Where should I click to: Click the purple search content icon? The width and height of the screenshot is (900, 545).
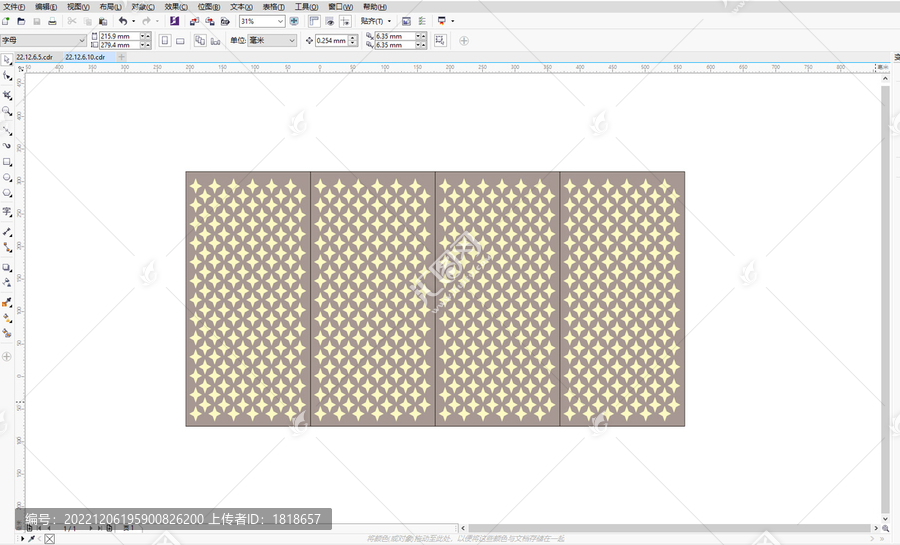pyautogui.click(x=174, y=21)
